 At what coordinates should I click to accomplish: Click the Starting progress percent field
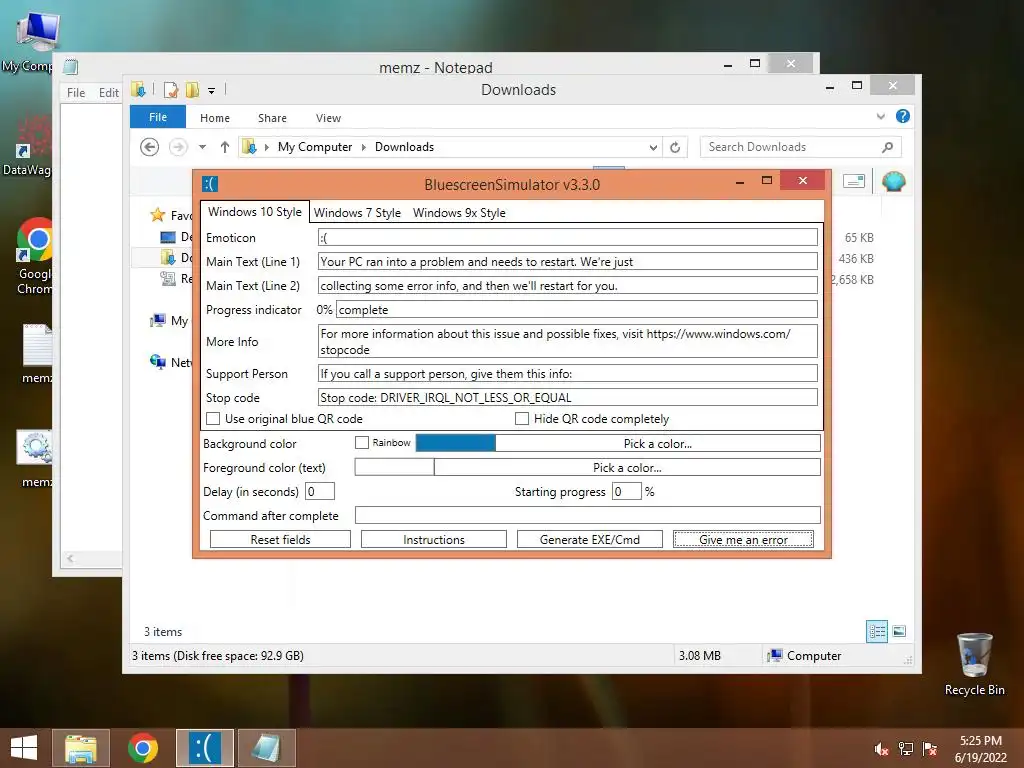[626, 491]
